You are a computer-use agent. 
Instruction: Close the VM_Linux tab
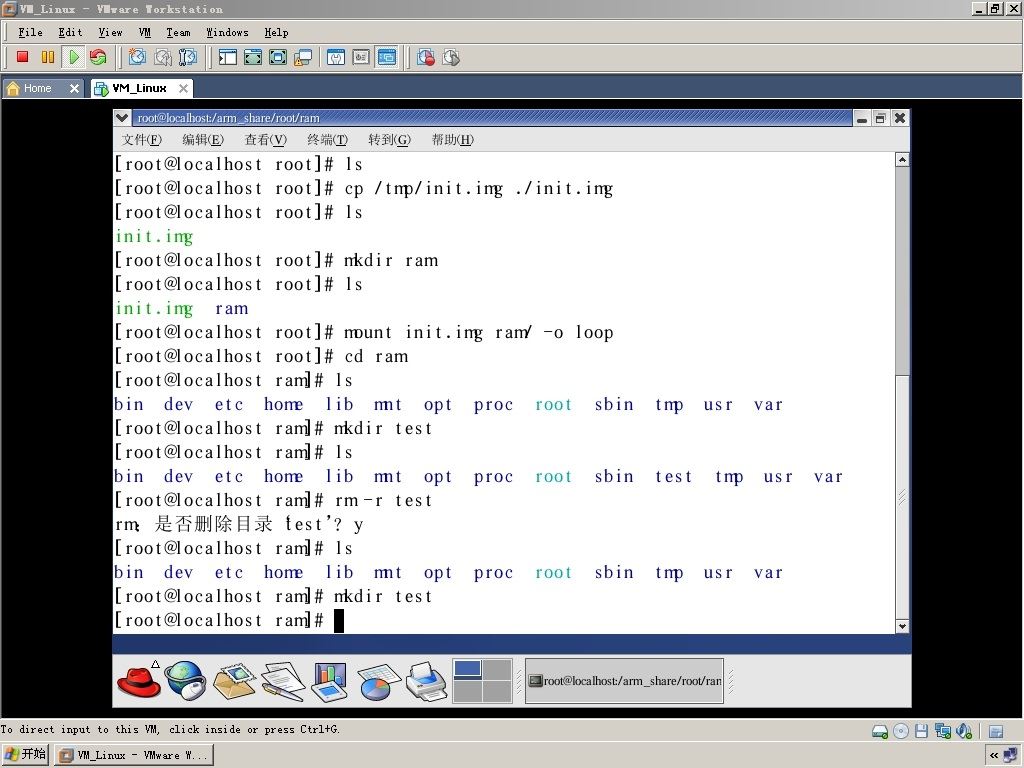[184, 88]
